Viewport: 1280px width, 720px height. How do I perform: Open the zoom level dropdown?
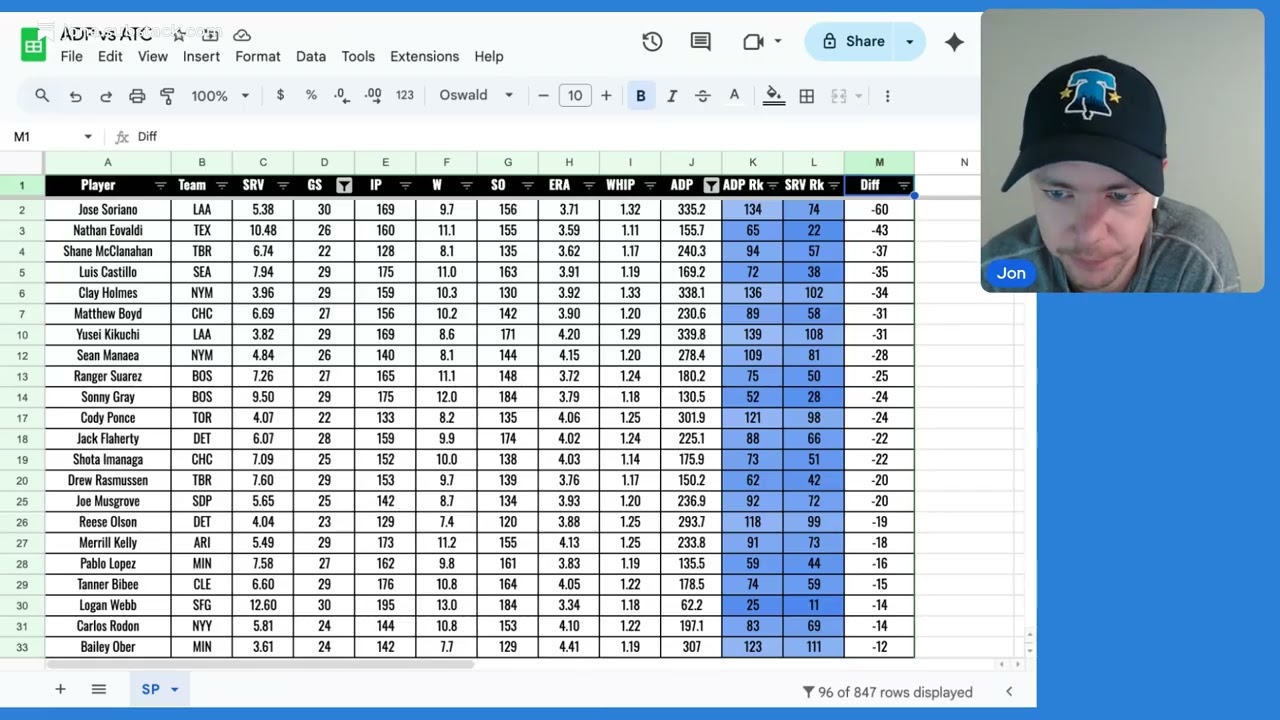[x=220, y=96]
